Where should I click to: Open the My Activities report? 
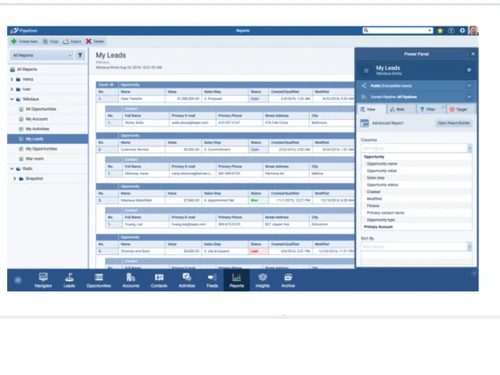pos(37,129)
